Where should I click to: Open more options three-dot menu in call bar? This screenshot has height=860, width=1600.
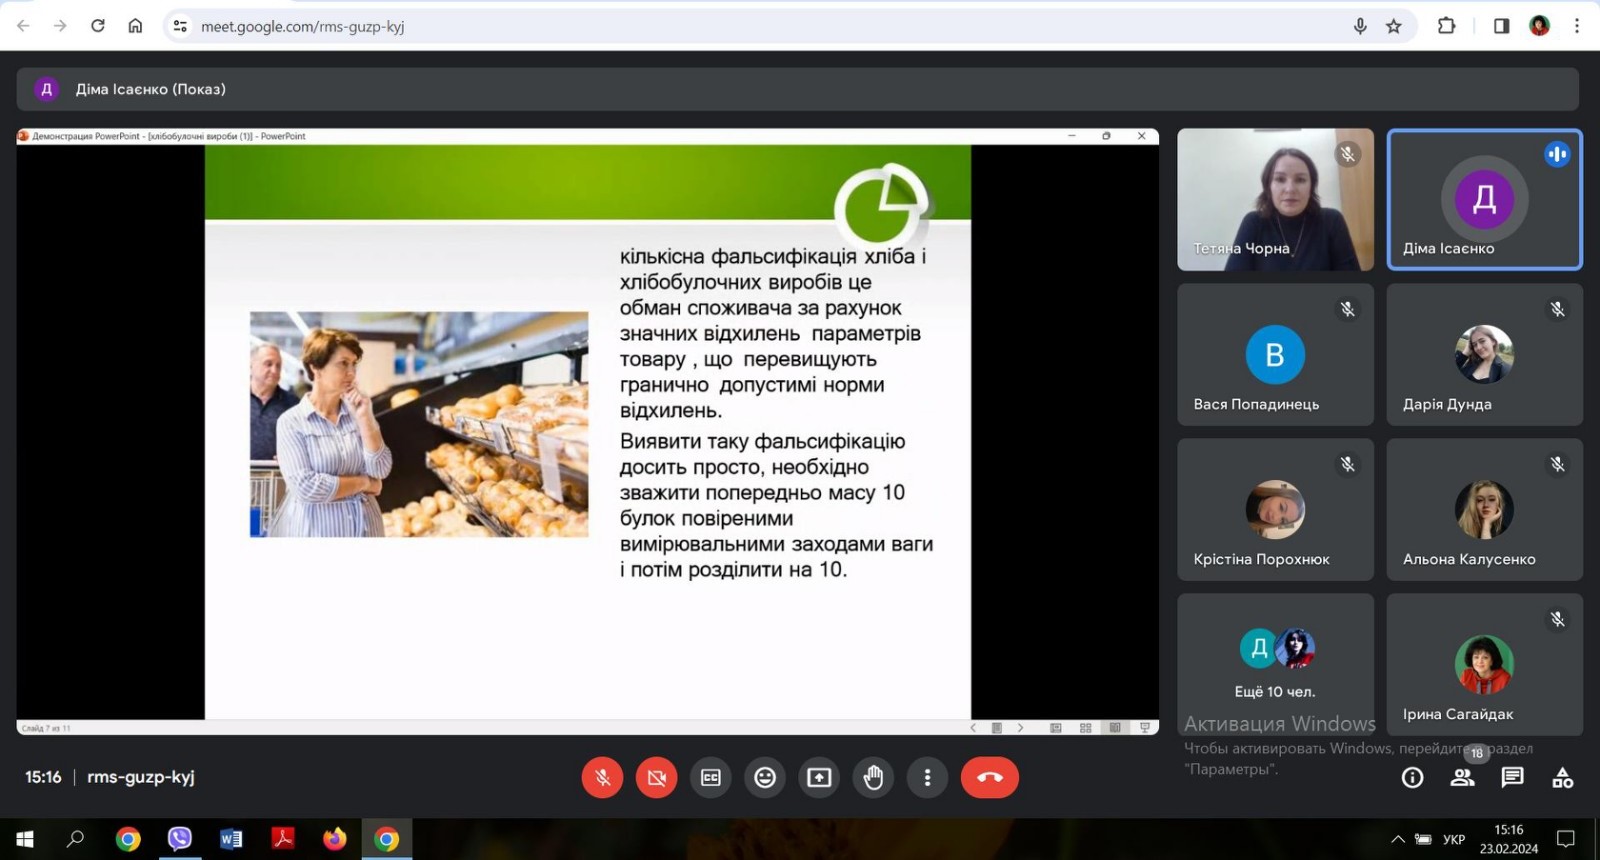[x=927, y=777]
